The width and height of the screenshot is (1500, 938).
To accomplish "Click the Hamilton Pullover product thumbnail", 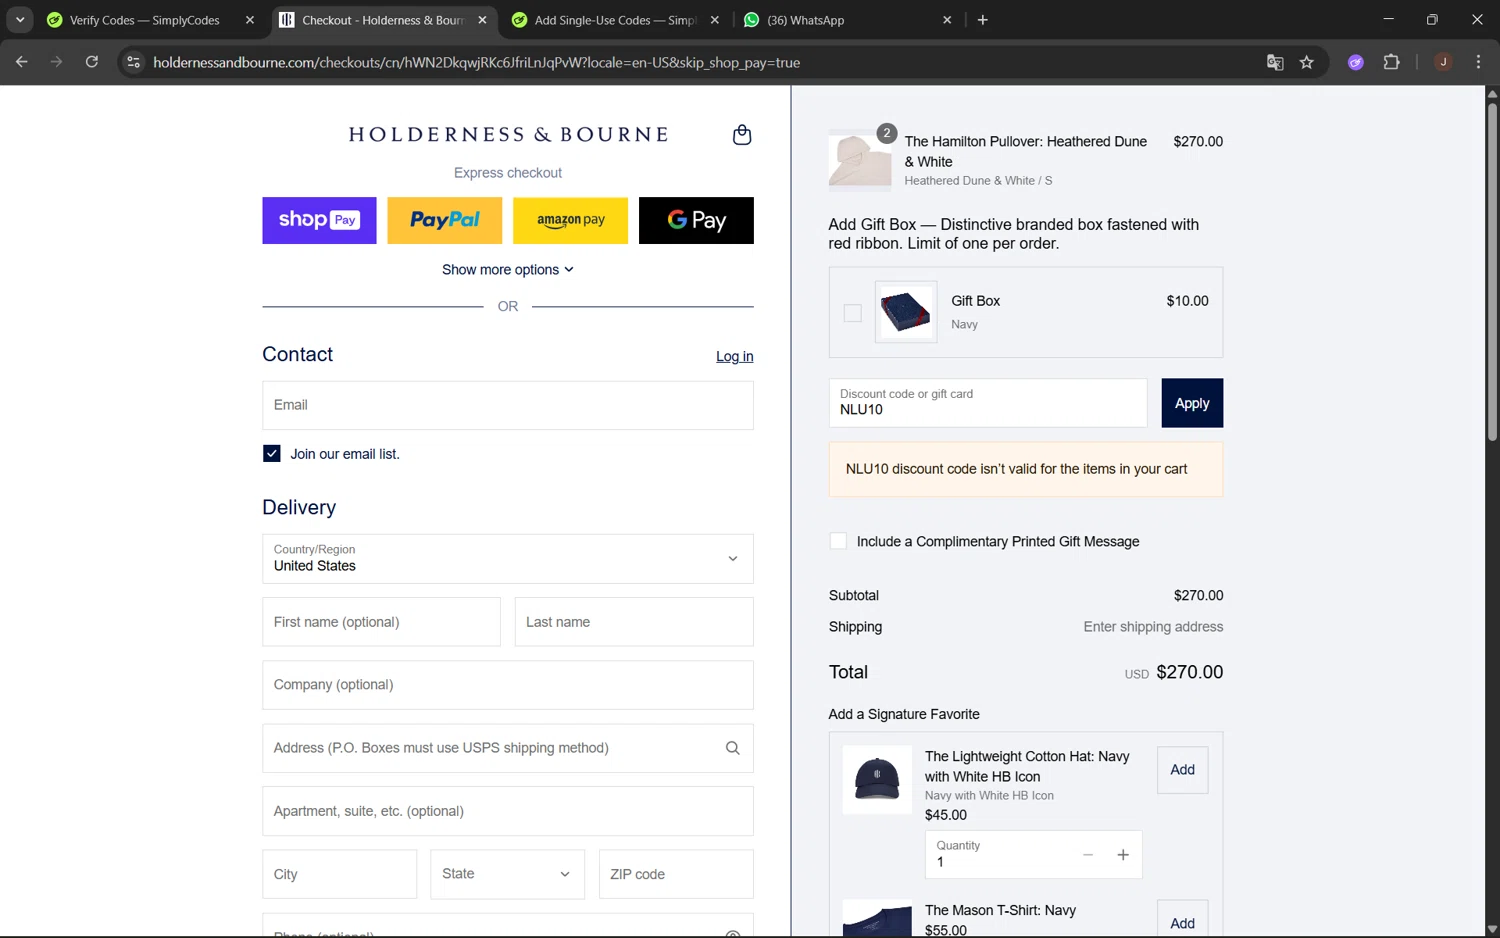I will [x=860, y=161].
